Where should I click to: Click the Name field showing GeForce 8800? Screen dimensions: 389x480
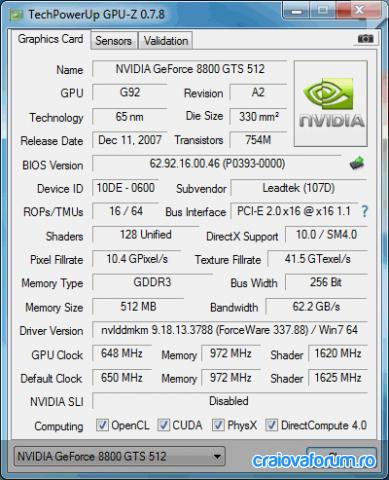(189, 69)
